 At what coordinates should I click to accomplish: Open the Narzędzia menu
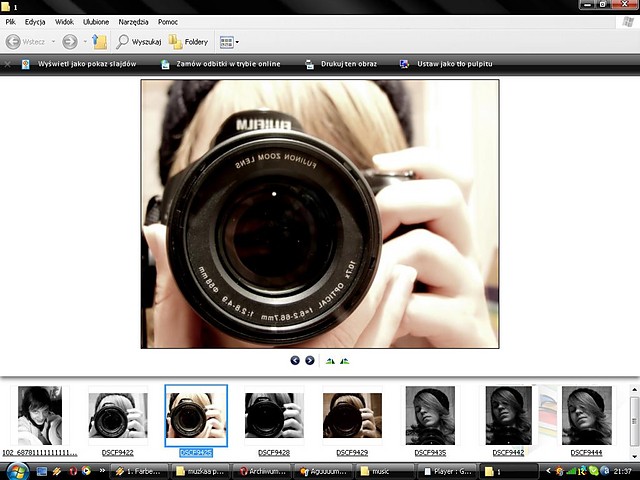133,22
